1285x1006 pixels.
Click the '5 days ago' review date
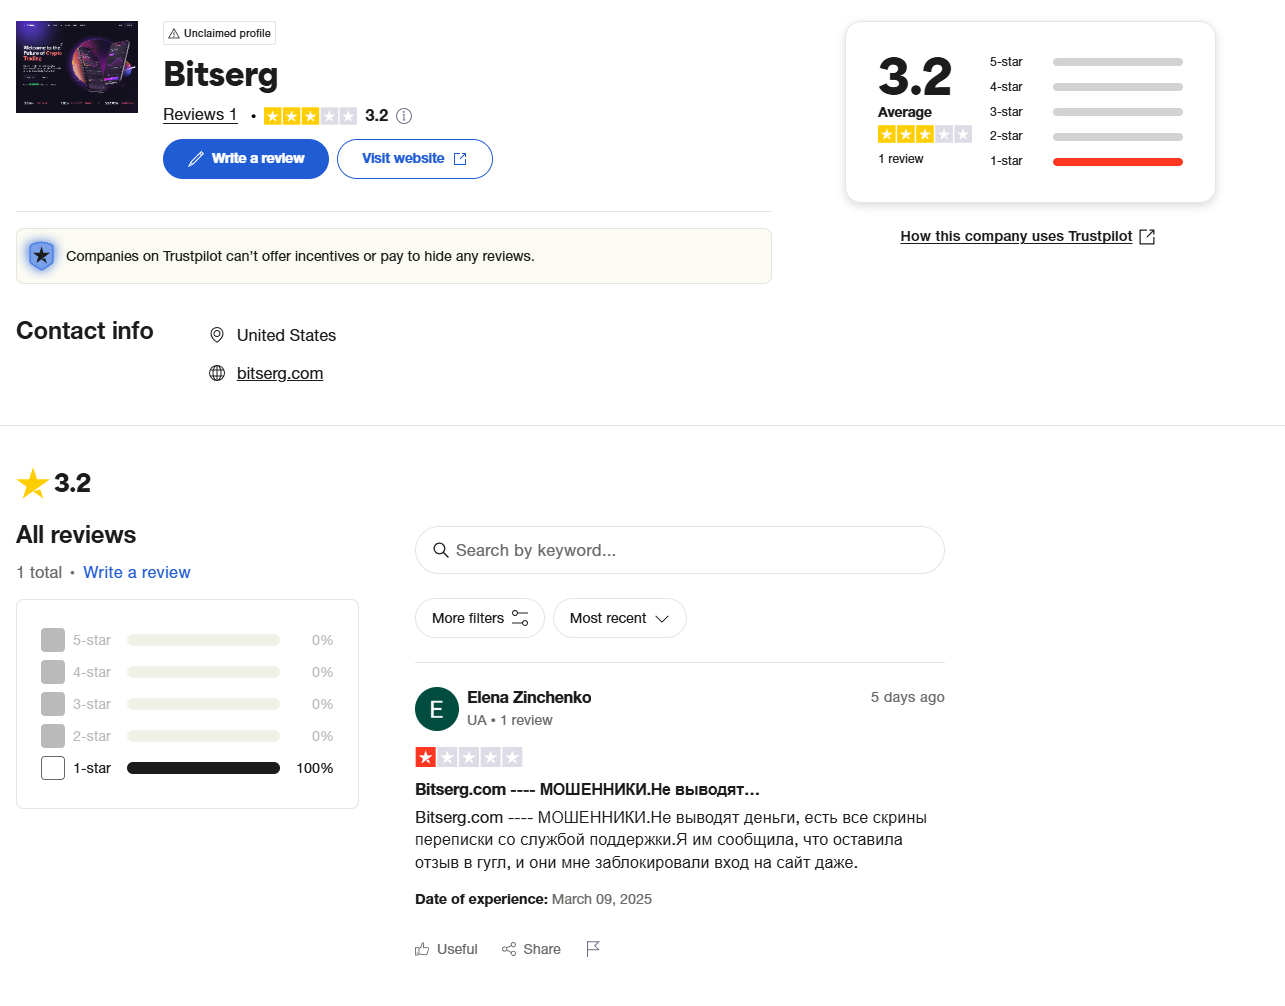(x=907, y=697)
